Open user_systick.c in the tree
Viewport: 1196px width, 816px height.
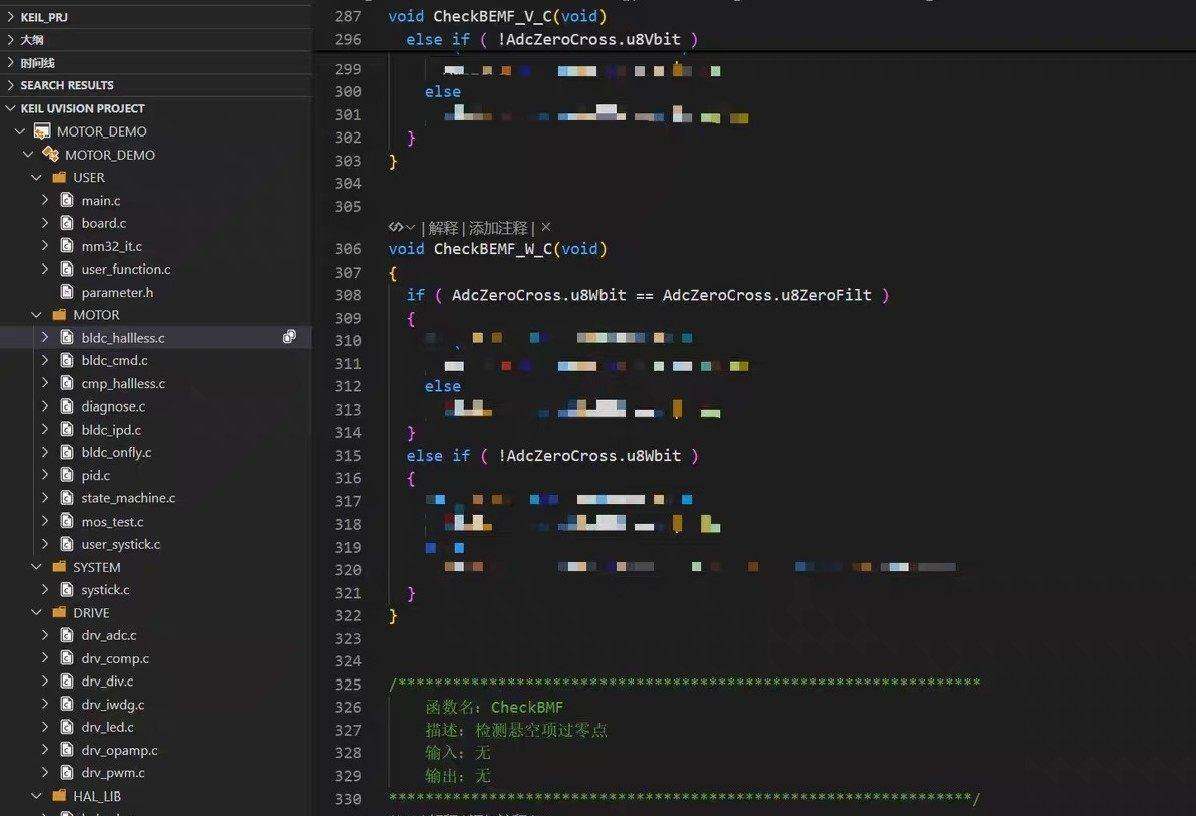(121, 544)
